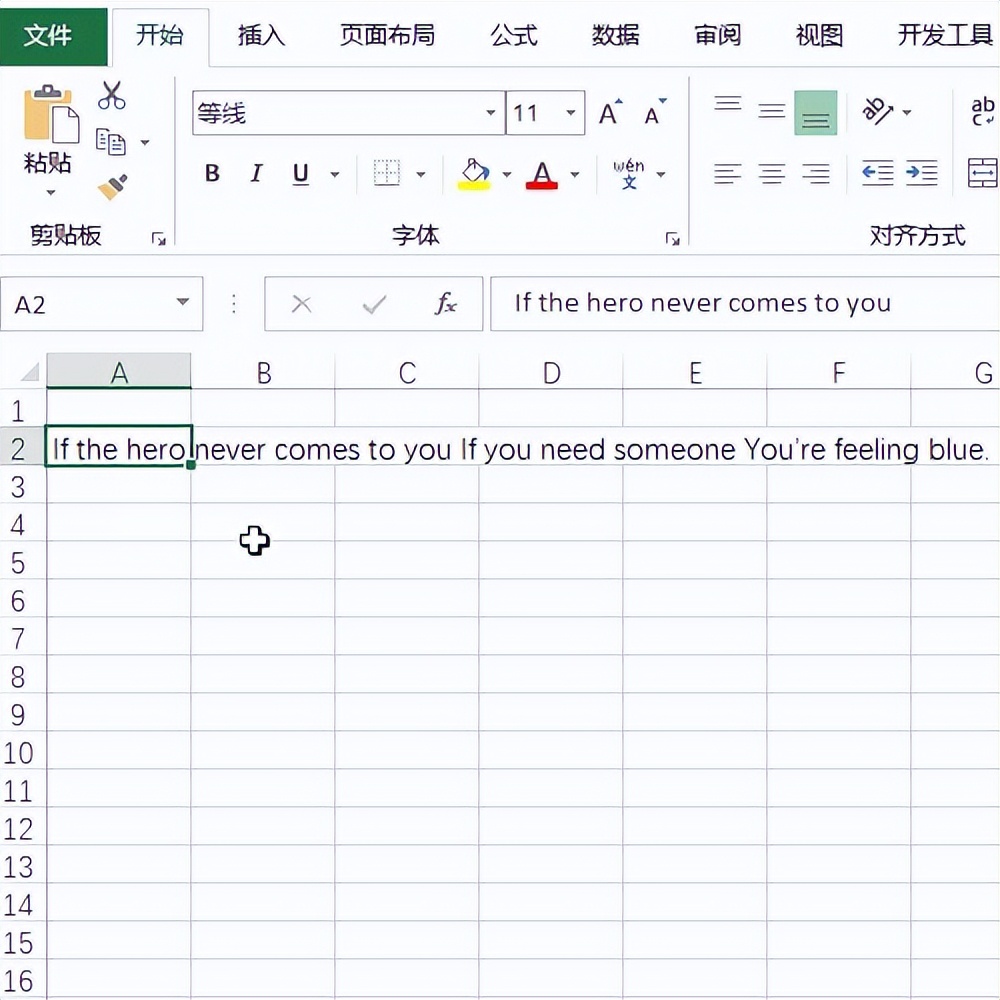Viewport: 1000px width, 1000px height.
Task: Expand fill color dropdown arrow
Action: click(x=507, y=174)
